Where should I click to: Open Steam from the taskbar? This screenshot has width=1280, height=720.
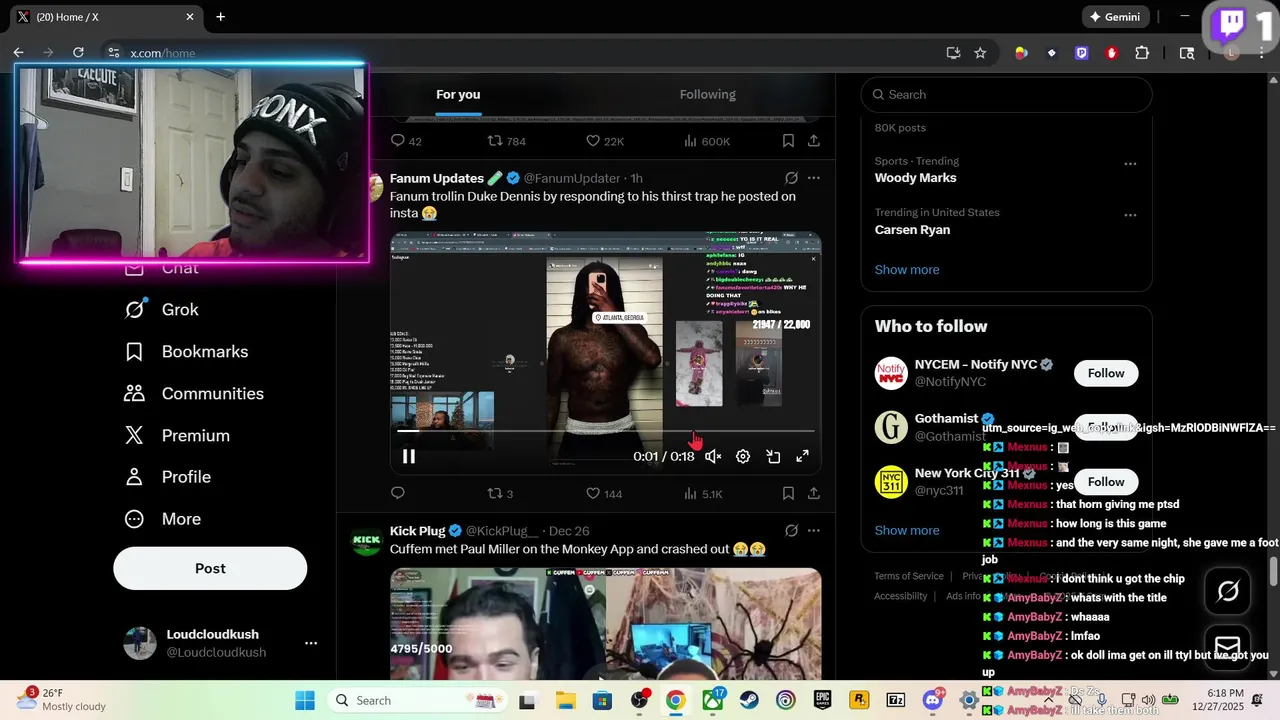pyautogui.click(x=748, y=700)
